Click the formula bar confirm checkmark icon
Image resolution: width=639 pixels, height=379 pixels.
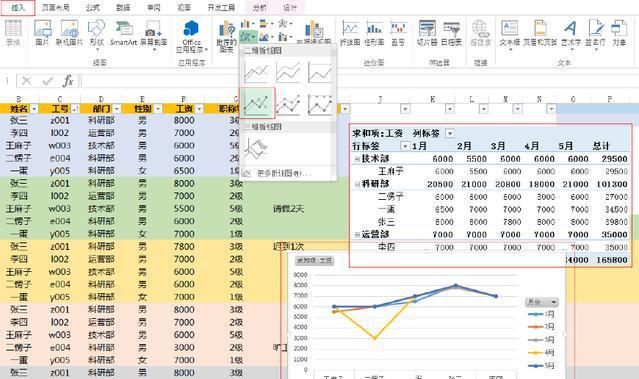pos(48,81)
